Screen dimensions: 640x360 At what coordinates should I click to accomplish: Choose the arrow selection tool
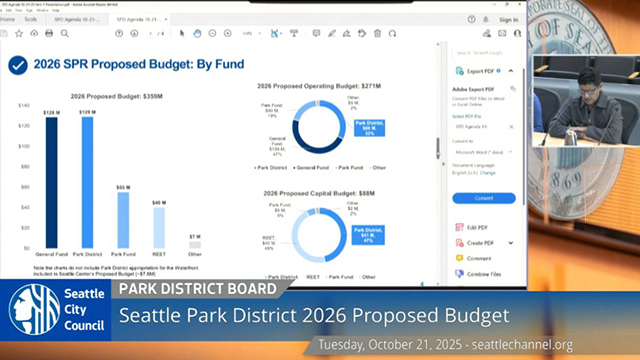[182, 33]
